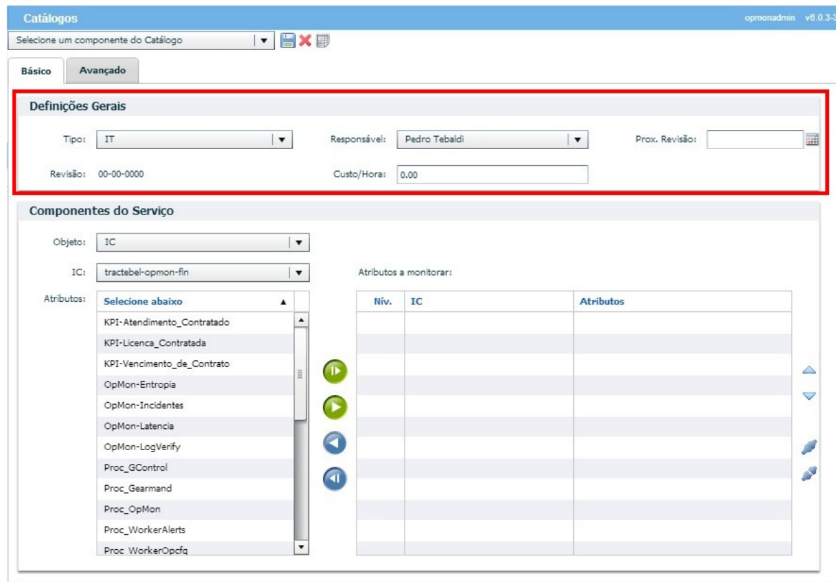Expand the IC dropdown tractebel-opmon-fin
Screen dimensions: 836x585
pyautogui.click(x=298, y=272)
